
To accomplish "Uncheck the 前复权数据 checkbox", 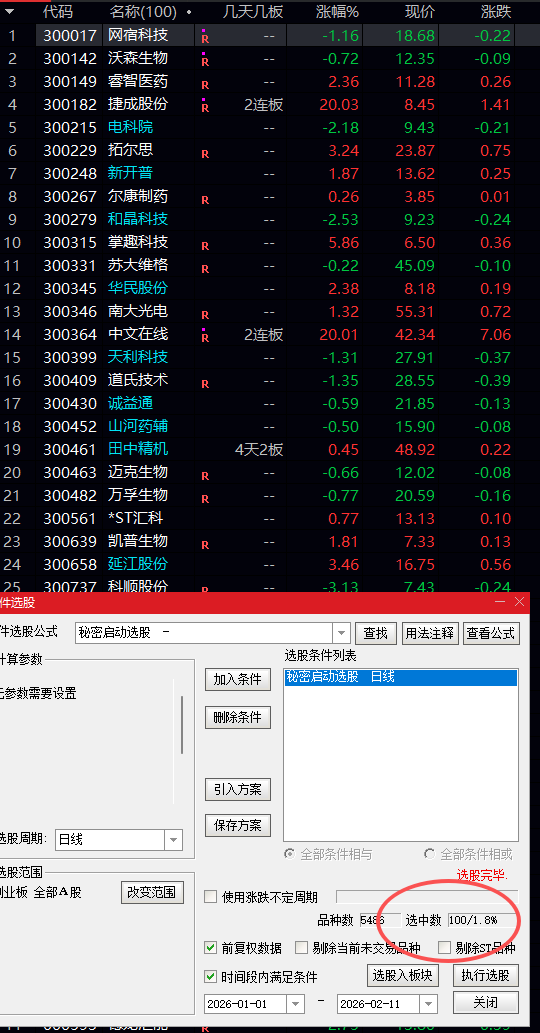I will click(211, 948).
